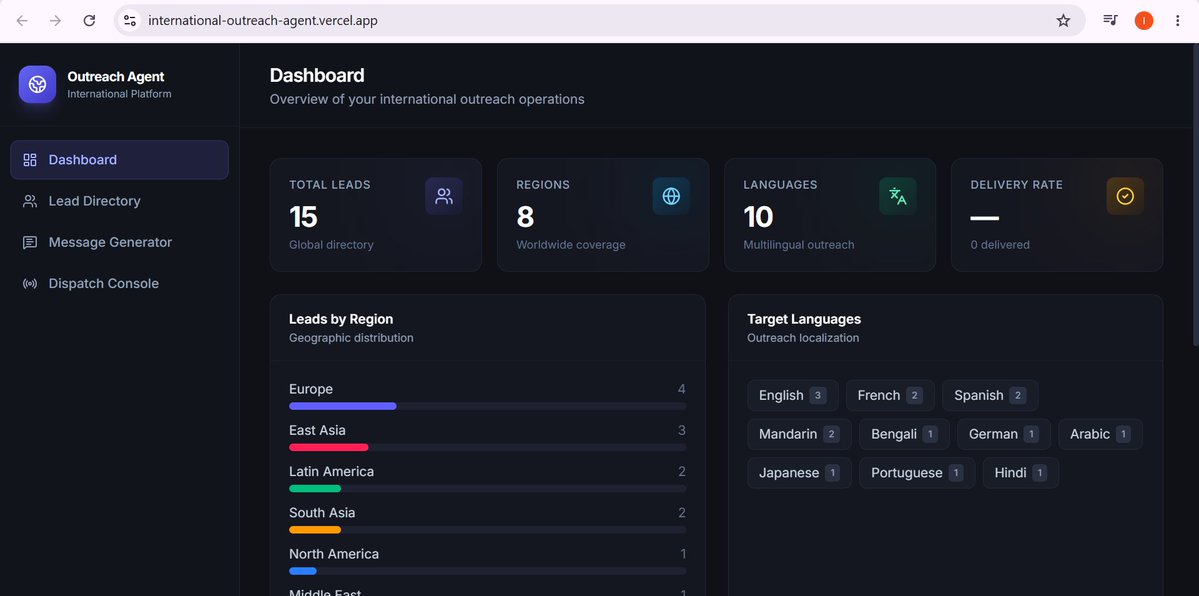Click the green Latin America progress bar

pos(315,488)
